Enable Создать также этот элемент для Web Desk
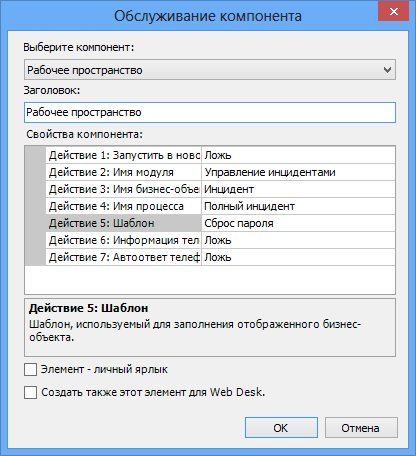 pyautogui.click(x=30, y=392)
